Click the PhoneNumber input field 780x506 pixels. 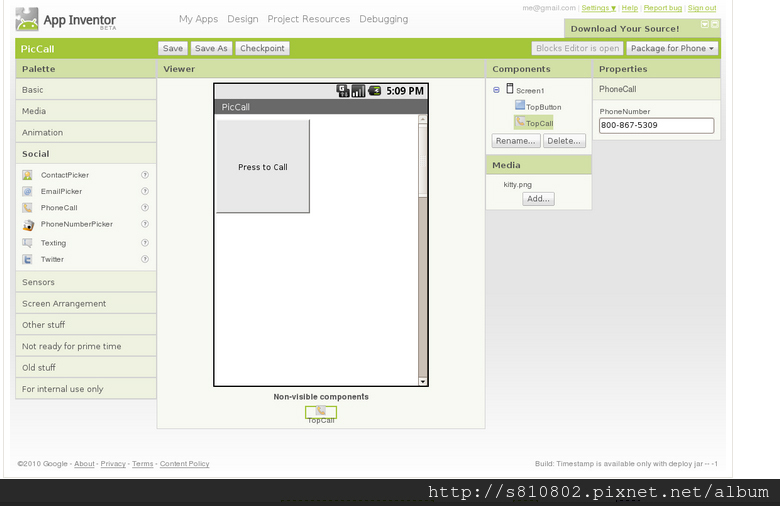pyautogui.click(x=656, y=125)
